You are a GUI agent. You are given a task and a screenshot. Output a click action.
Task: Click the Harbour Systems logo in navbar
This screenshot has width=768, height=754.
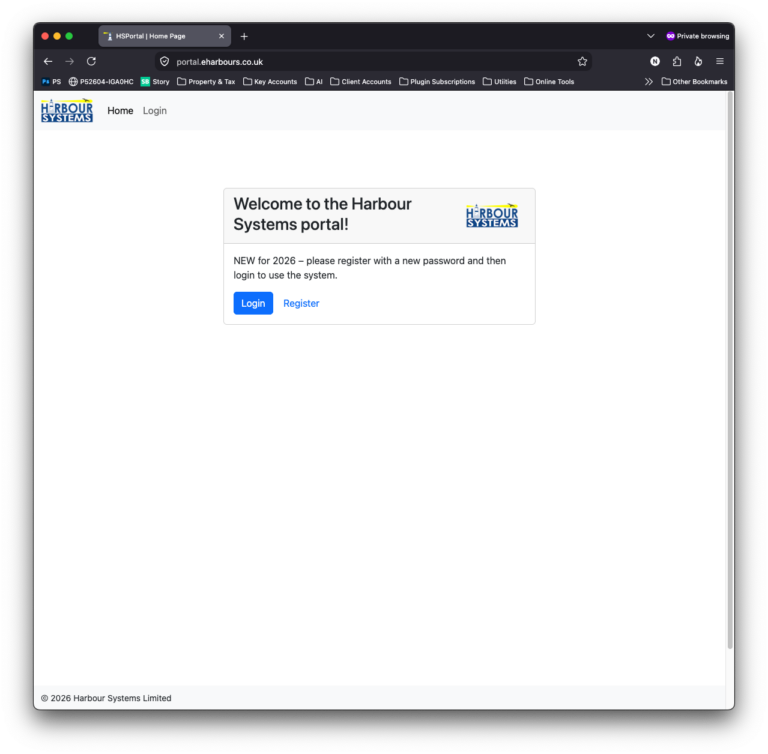[67, 111]
